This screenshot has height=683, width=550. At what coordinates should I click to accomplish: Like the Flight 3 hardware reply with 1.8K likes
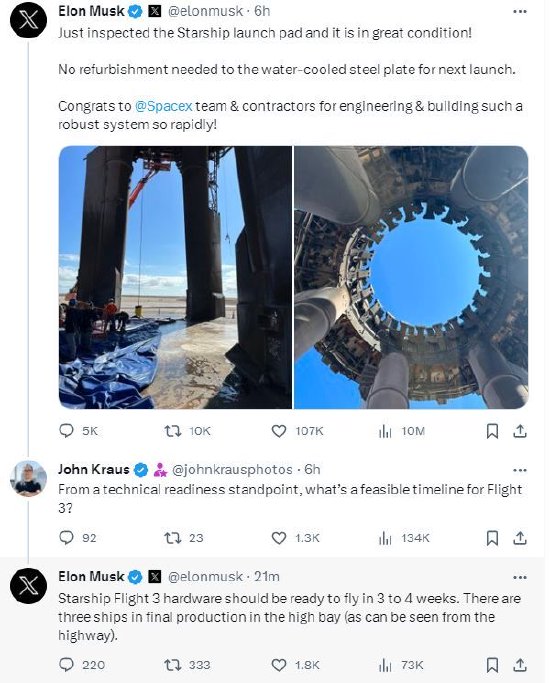point(279,665)
